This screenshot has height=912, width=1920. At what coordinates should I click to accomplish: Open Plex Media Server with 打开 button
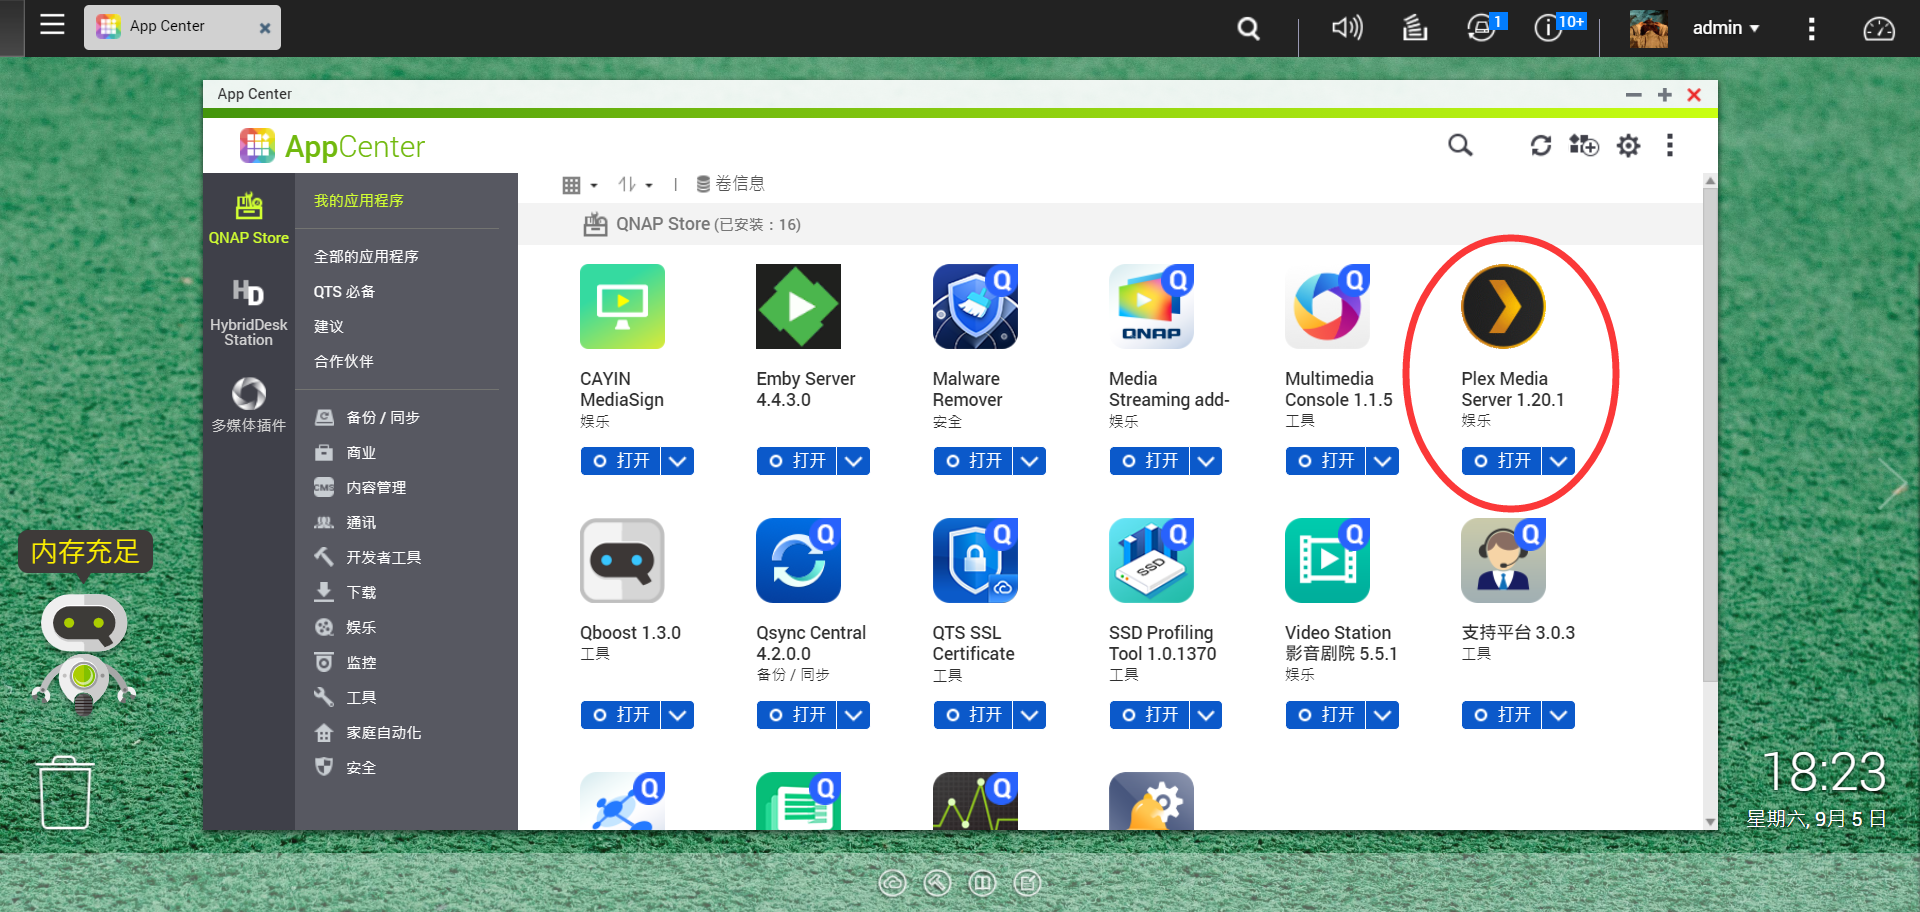point(1503,461)
